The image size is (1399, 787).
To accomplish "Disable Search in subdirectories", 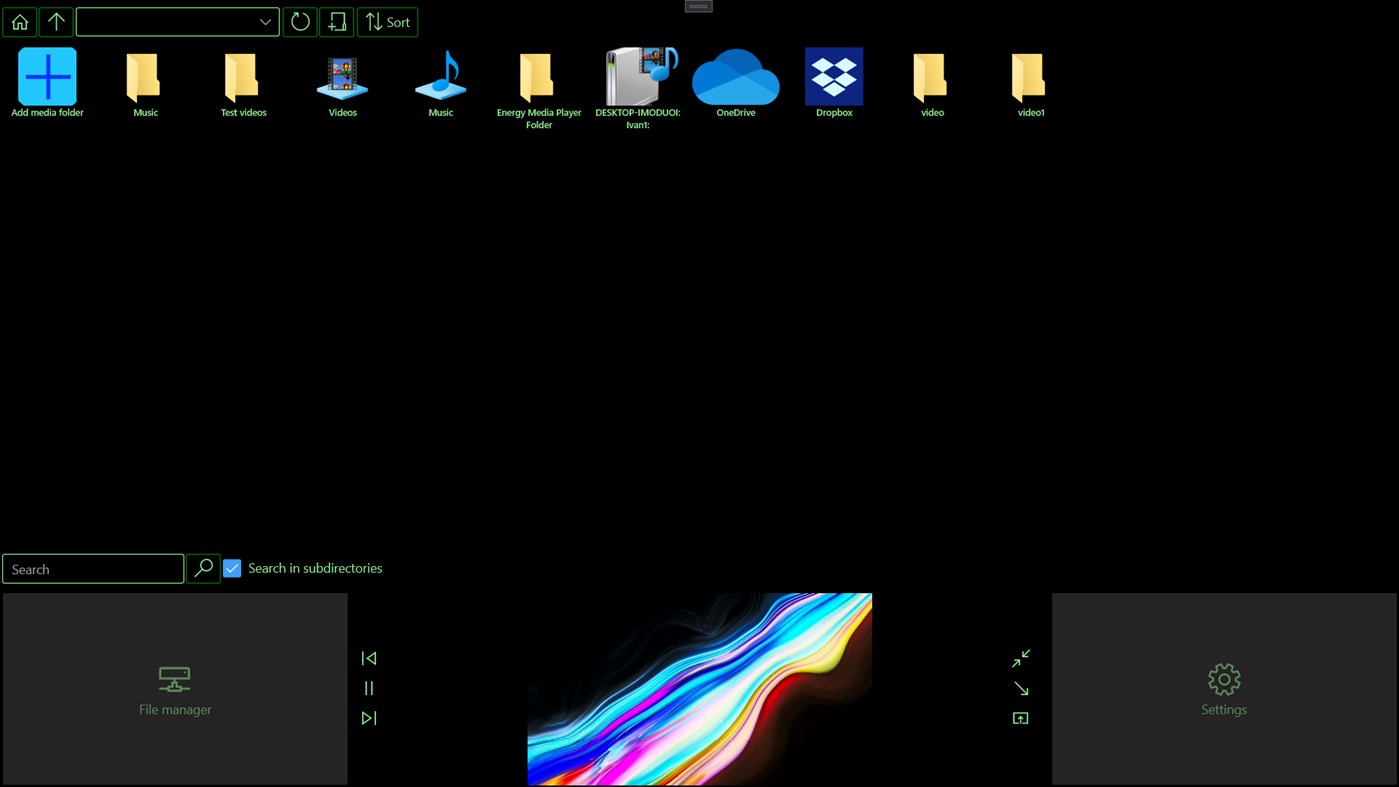I will coord(231,567).
